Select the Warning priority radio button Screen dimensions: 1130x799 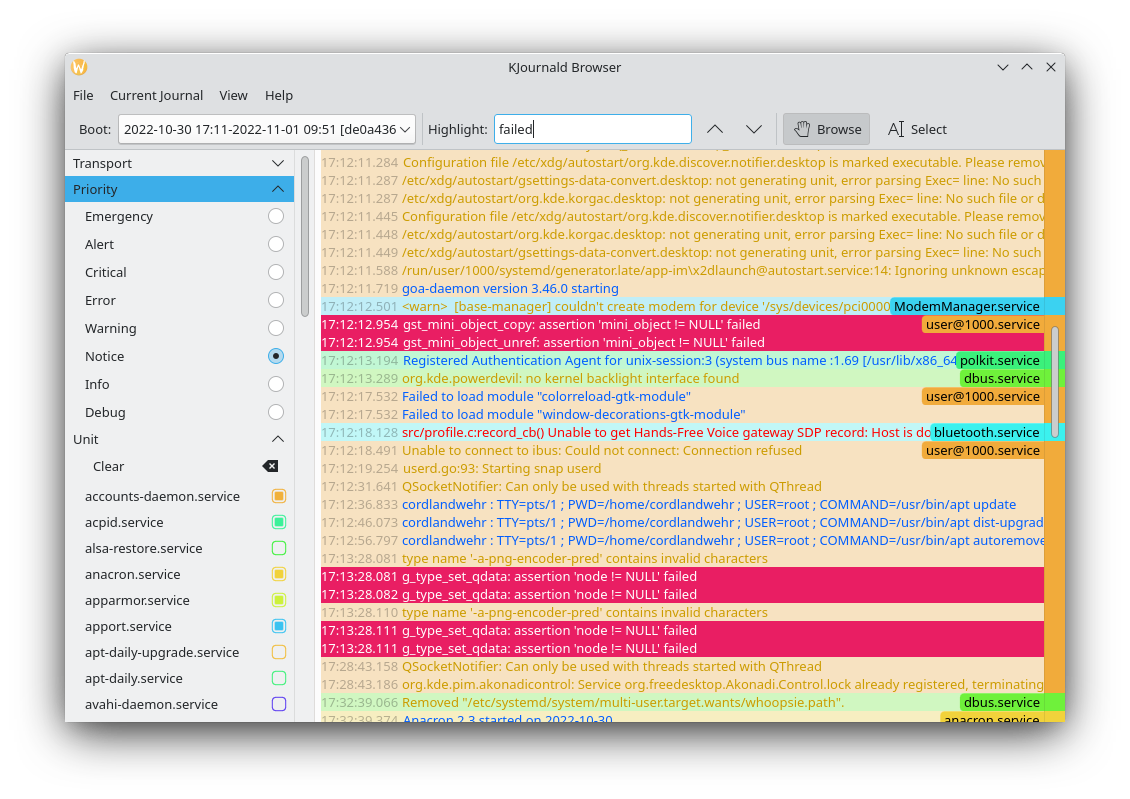tap(276, 328)
